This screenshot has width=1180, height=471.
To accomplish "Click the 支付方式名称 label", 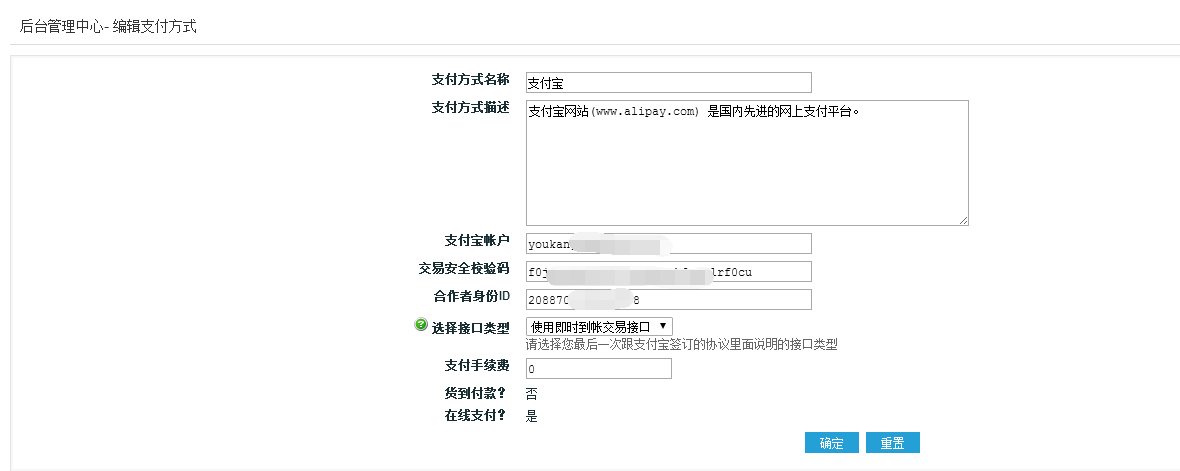I will (x=470, y=80).
